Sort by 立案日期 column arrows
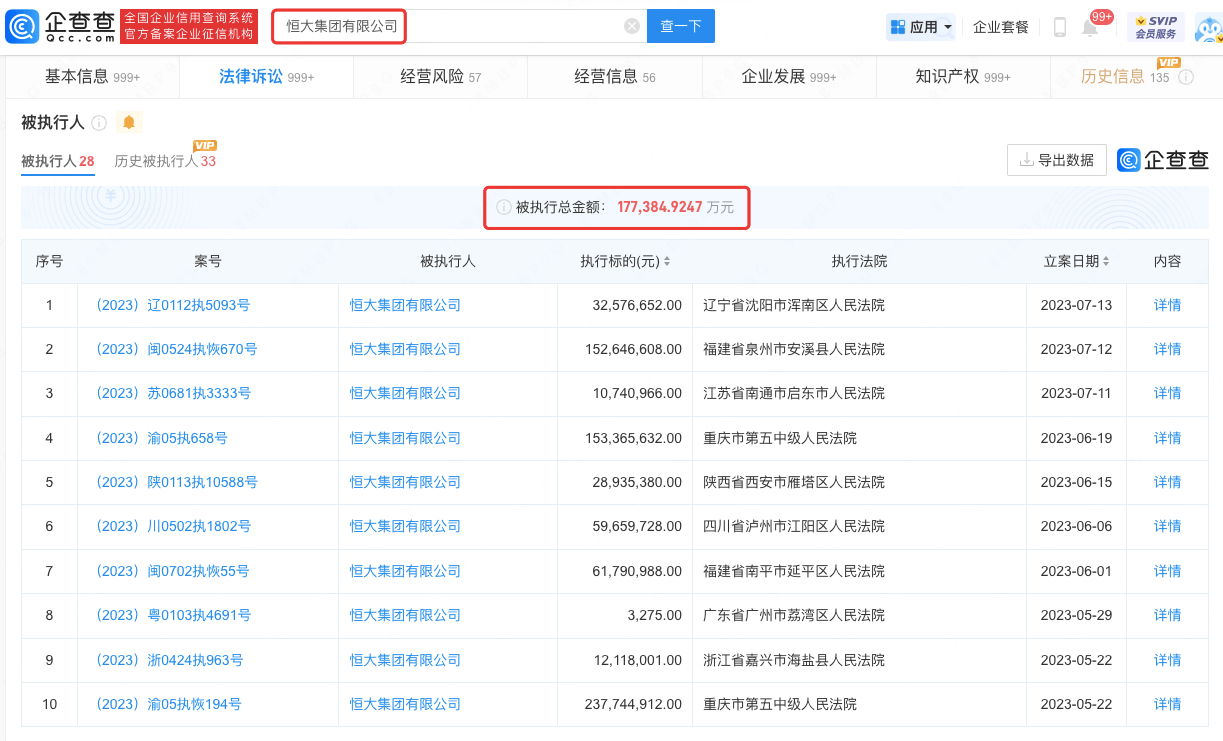Viewport: 1223px width, 741px height. tap(1107, 262)
